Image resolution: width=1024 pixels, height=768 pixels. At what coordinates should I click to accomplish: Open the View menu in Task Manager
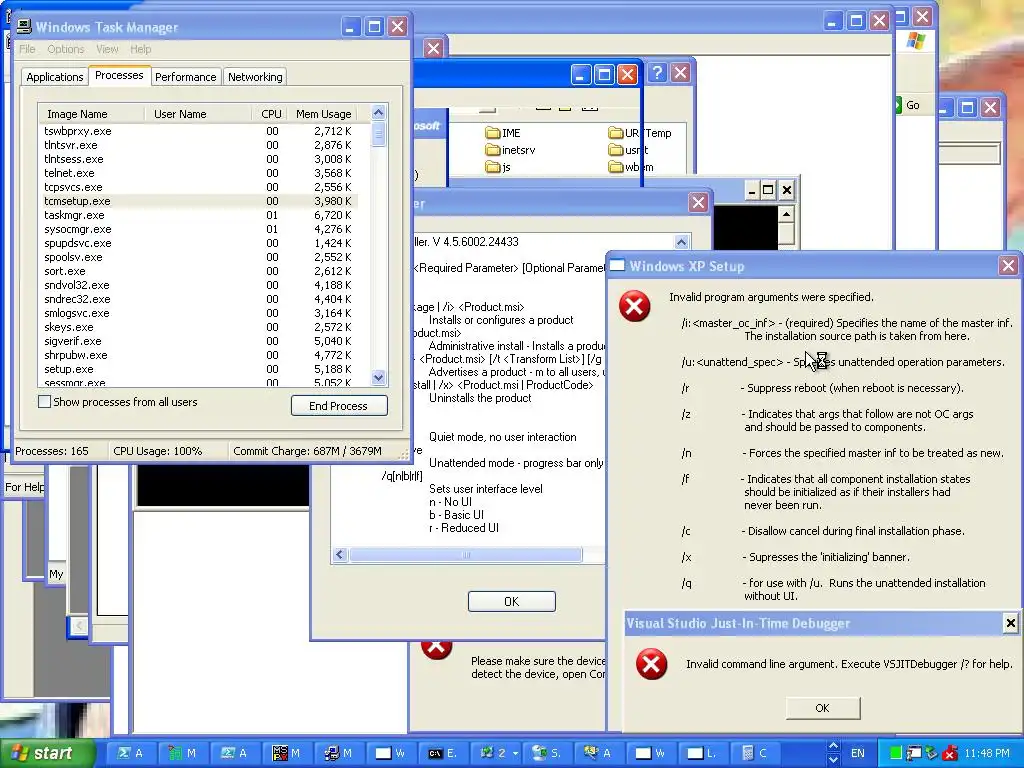pos(107,49)
